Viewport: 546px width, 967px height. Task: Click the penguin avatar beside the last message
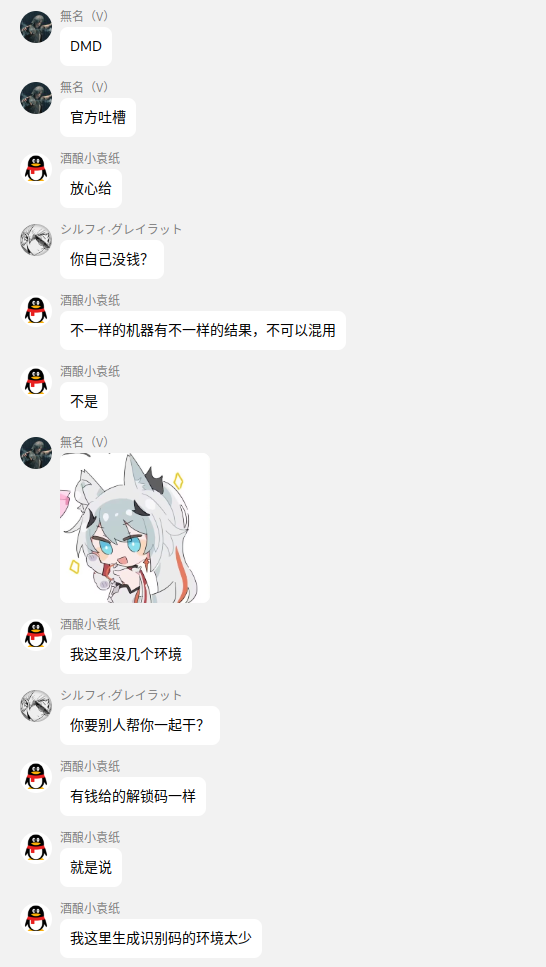36,919
